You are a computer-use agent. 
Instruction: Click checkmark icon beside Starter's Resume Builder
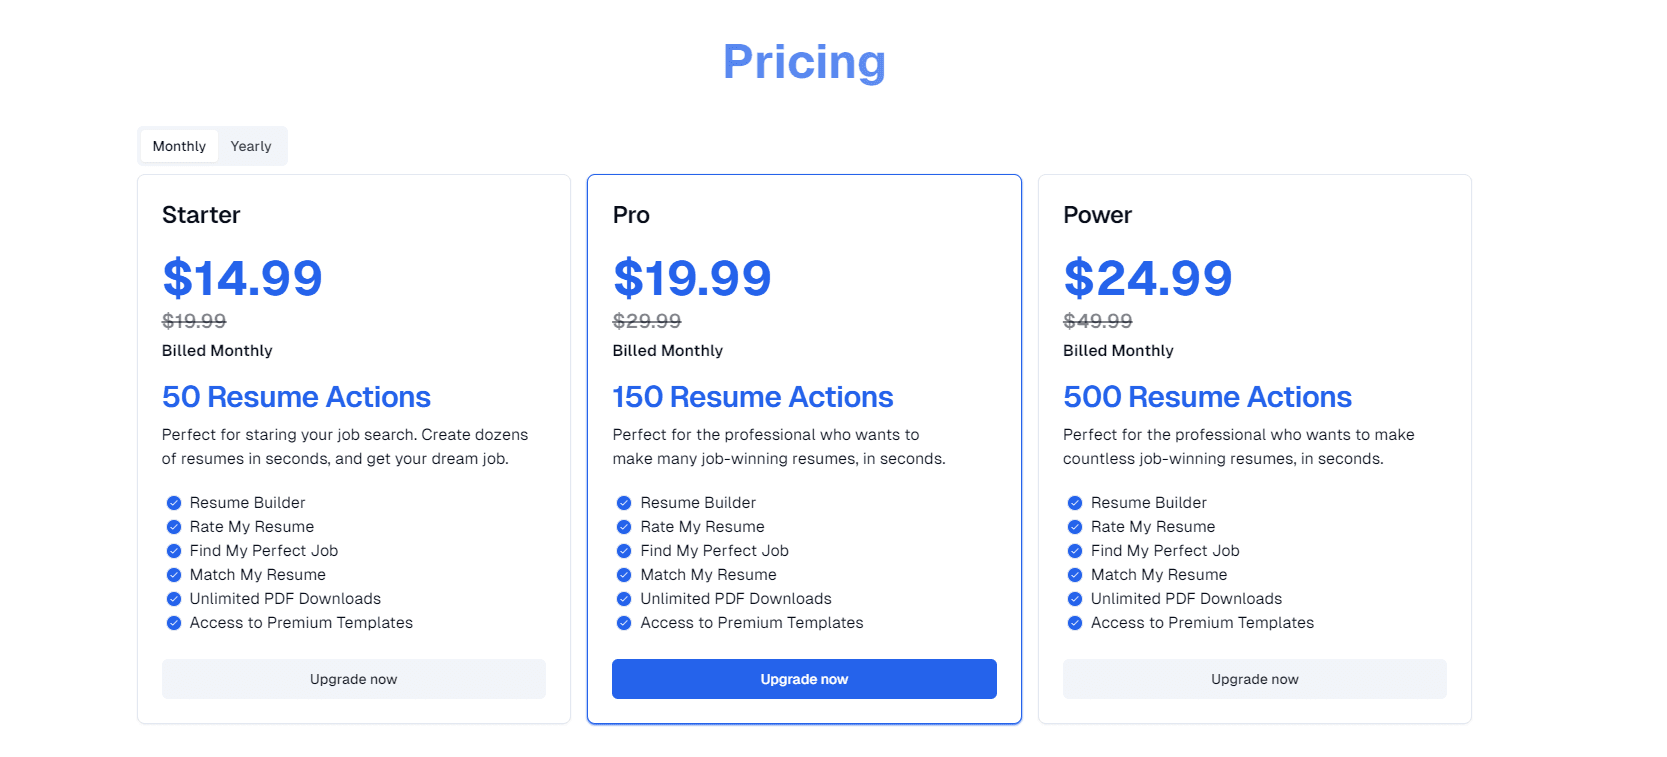click(x=174, y=503)
